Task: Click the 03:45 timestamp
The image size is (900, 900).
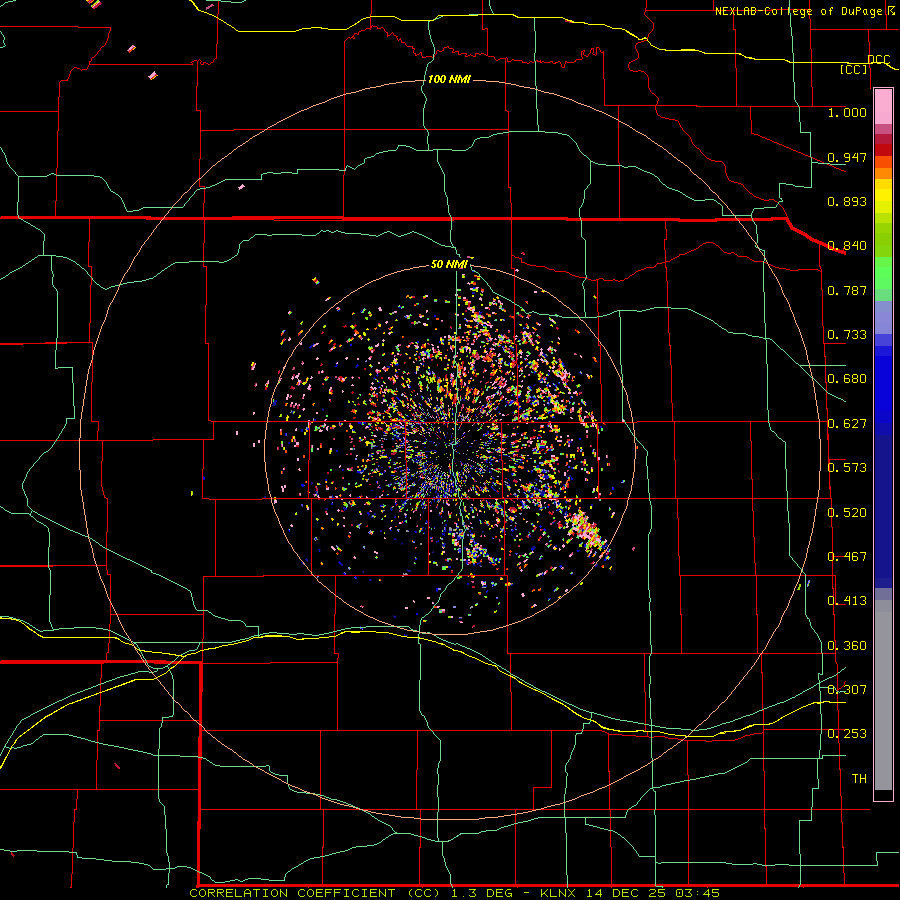Action: pos(697,893)
